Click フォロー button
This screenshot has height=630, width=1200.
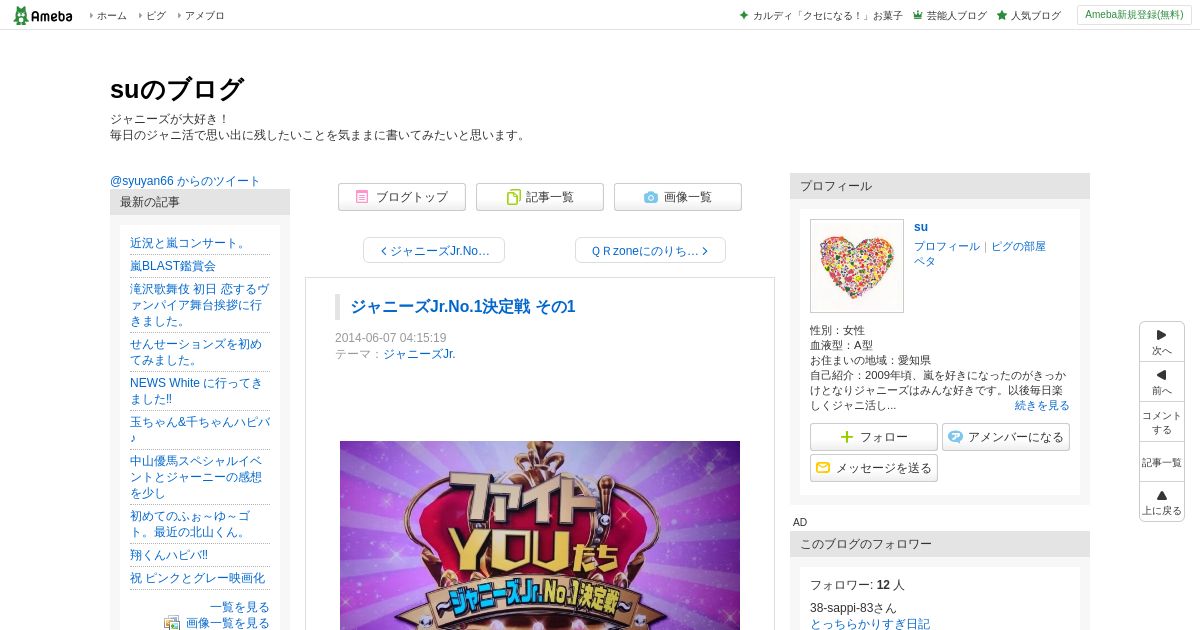point(874,437)
